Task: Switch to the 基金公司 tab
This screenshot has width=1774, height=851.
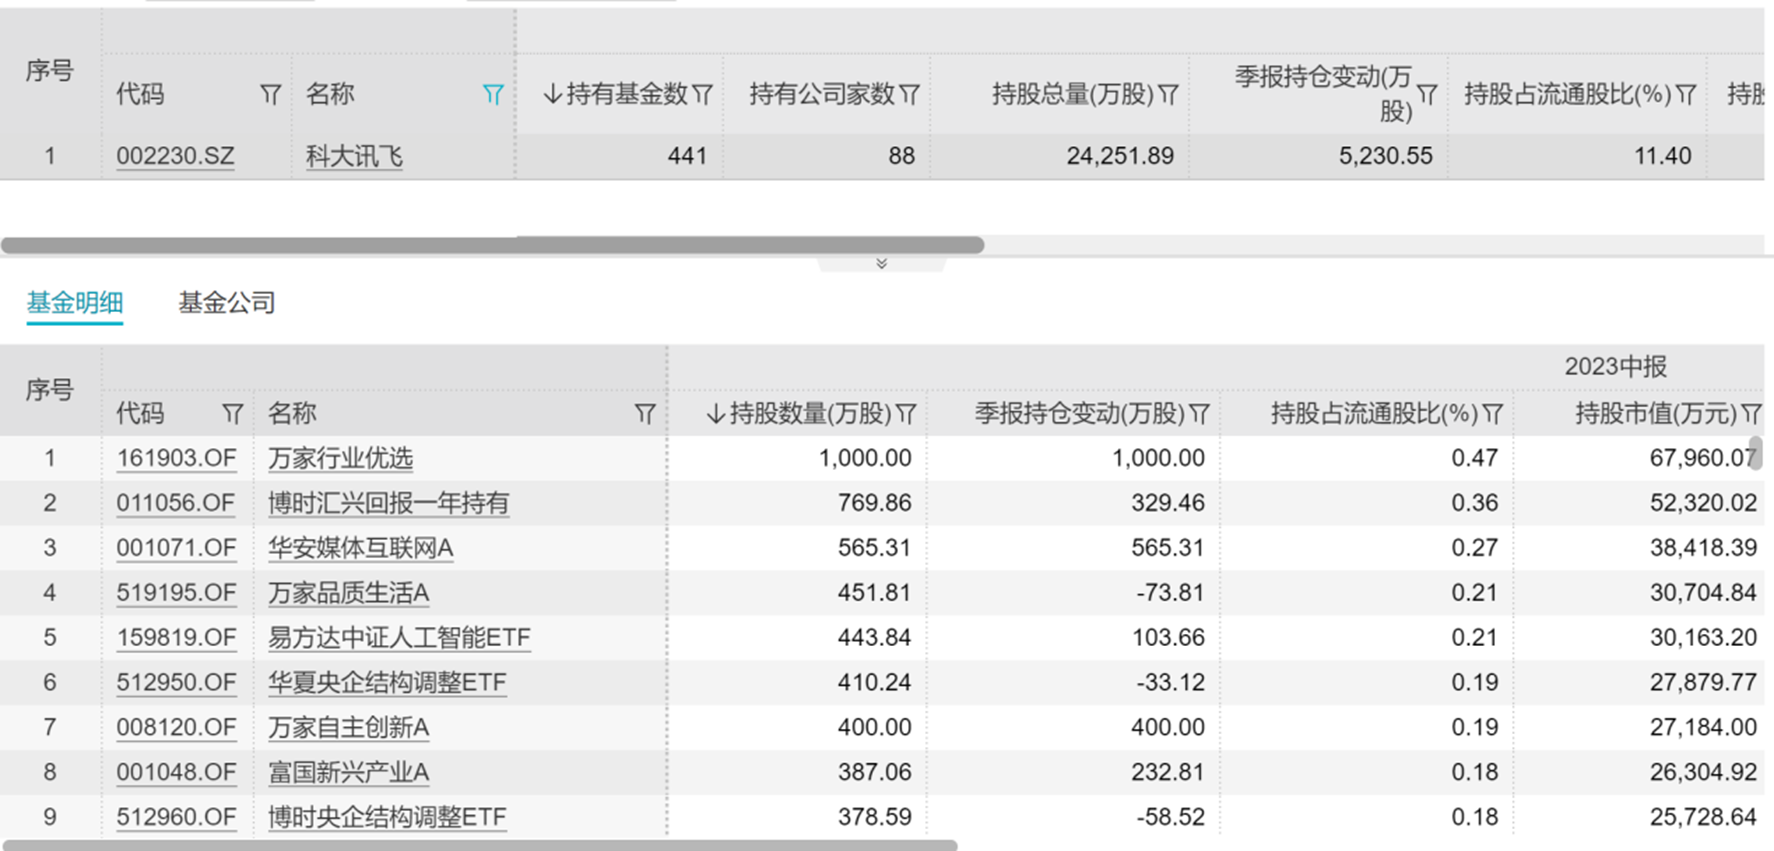Action: [227, 303]
